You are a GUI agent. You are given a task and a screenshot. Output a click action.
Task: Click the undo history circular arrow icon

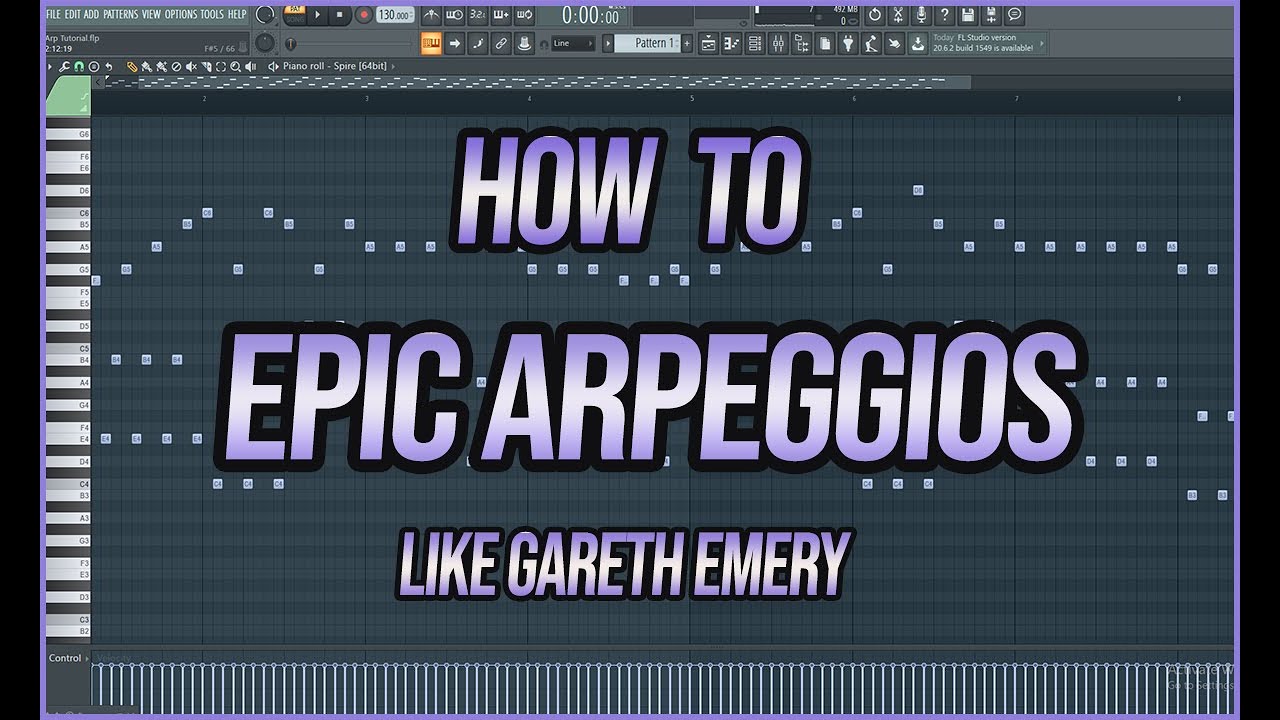click(874, 14)
